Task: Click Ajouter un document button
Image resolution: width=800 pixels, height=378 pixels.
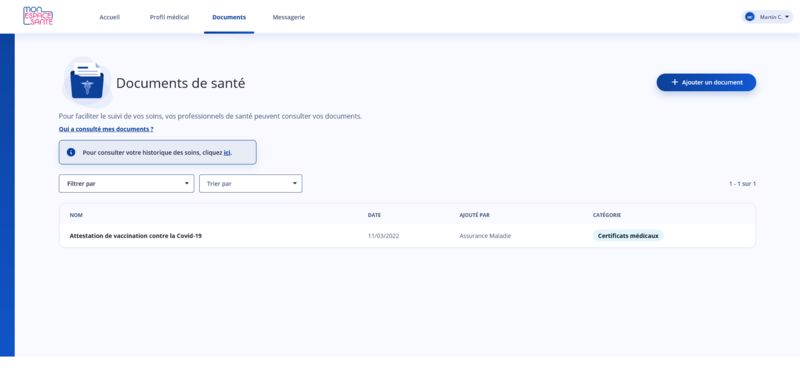Action: click(x=706, y=82)
